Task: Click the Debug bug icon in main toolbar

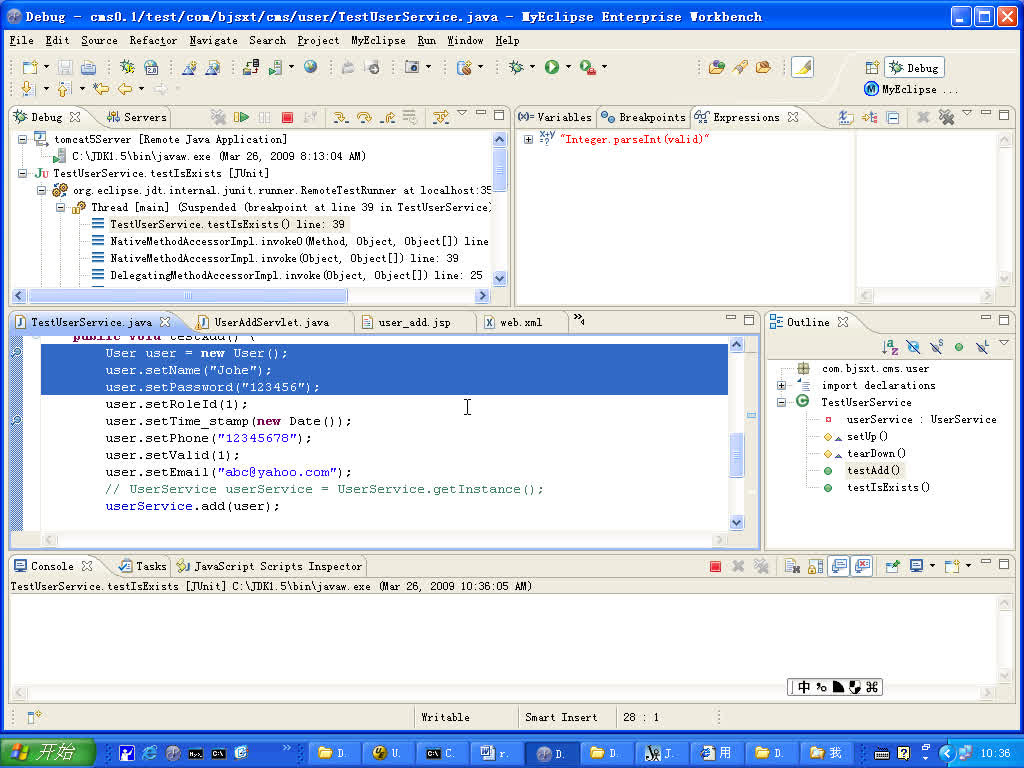Action: 516,67
